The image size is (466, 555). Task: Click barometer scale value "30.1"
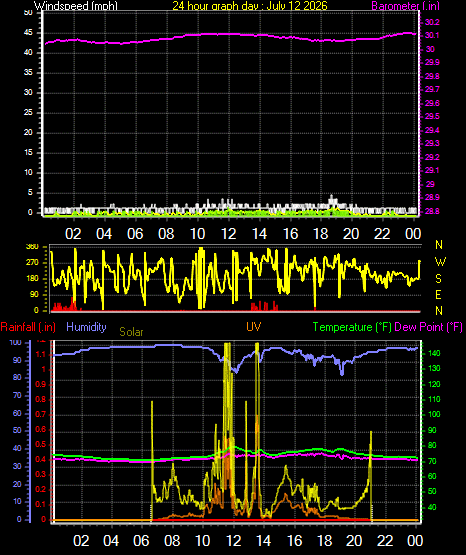(x=432, y=35)
